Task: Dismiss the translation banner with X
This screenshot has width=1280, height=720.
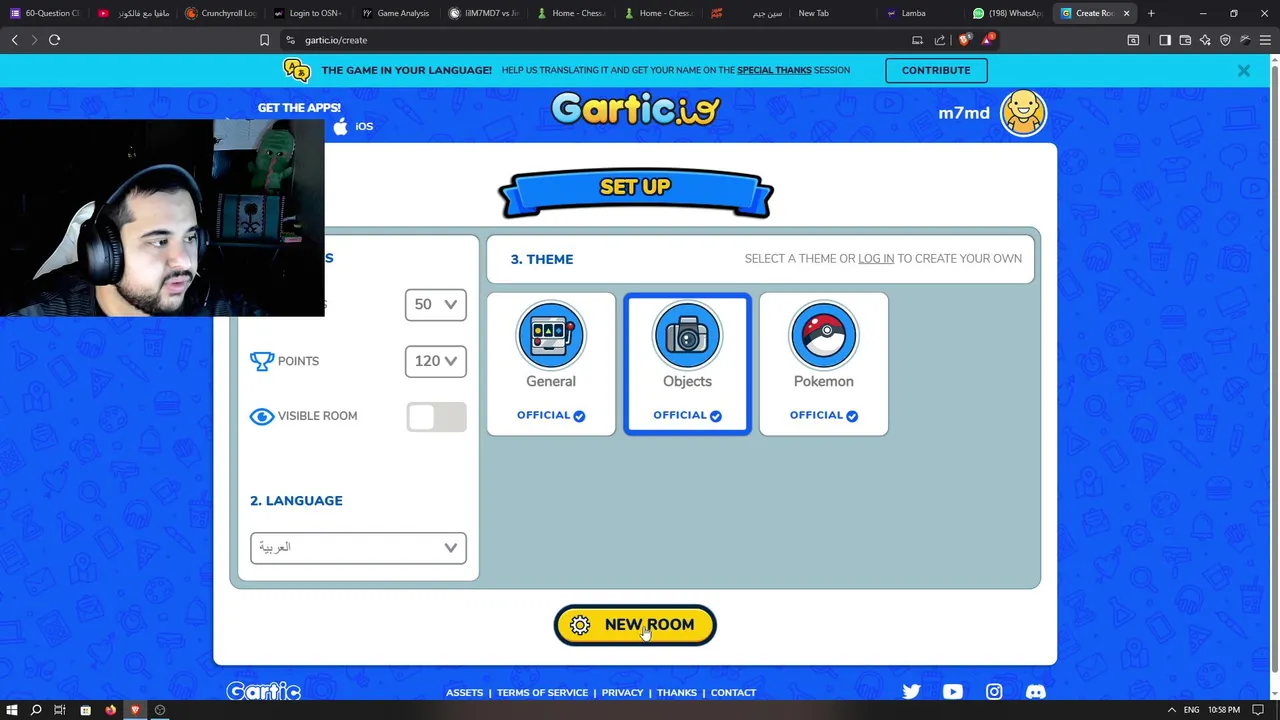Action: 1243,71
